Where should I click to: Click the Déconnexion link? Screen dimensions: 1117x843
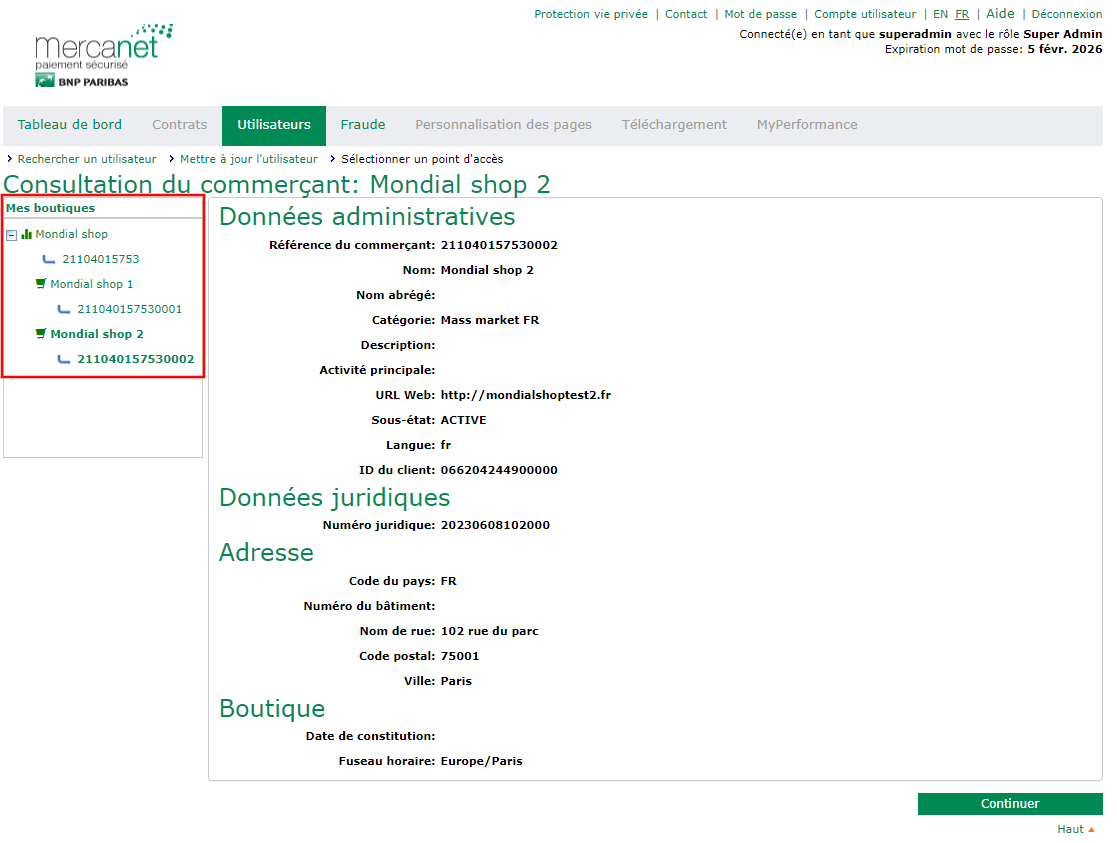pos(1066,14)
